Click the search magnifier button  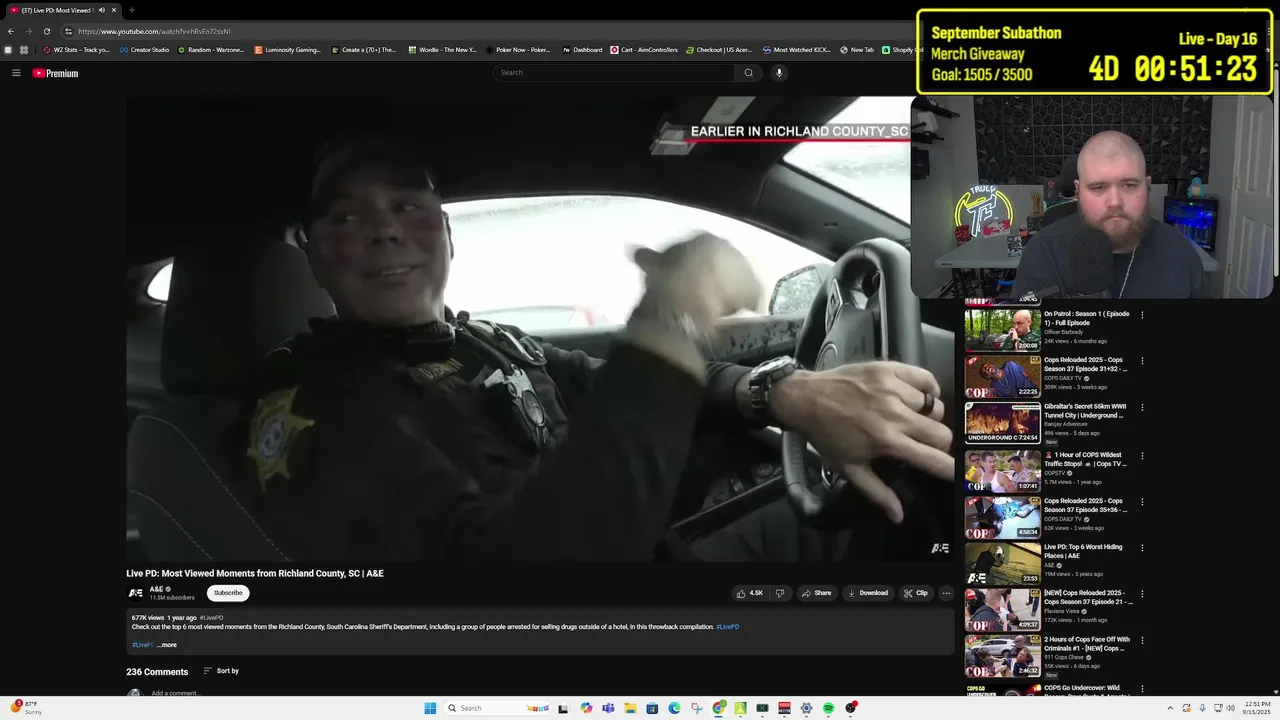(x=748, y=73)
